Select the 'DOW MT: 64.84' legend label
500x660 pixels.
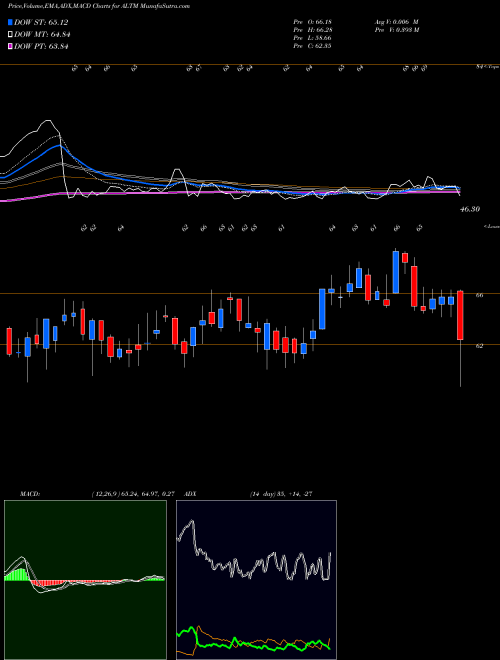(42, 35)
